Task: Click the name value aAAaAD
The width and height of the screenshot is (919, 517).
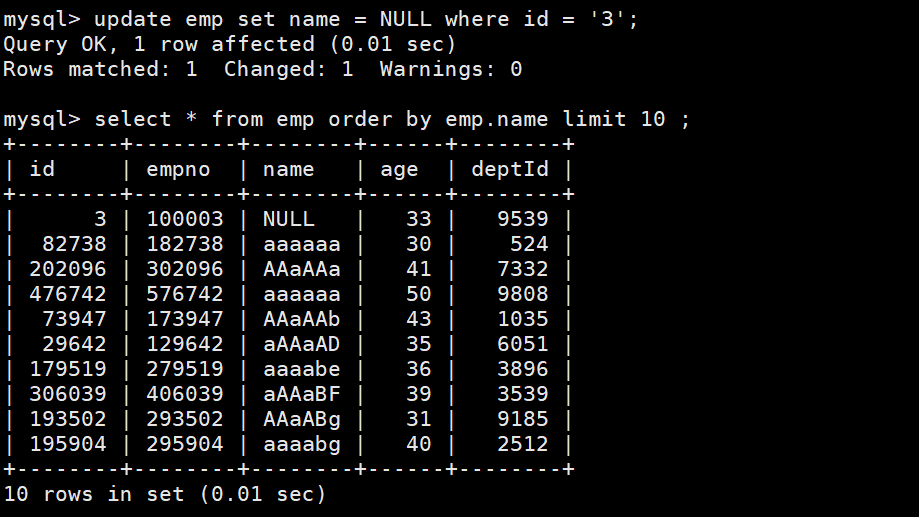Action: pyautogui.click(x=301, y=344)
